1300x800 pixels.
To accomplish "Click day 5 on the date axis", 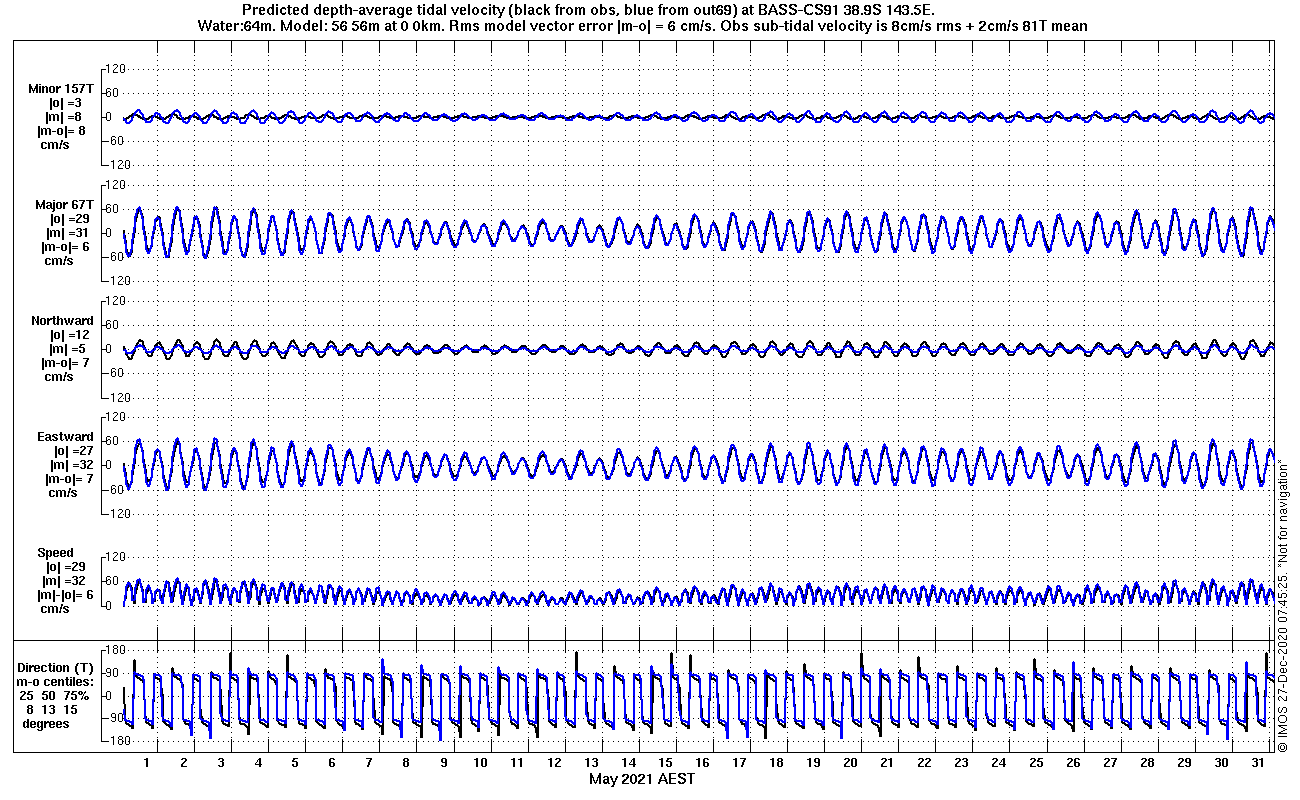I will [295, 763].
